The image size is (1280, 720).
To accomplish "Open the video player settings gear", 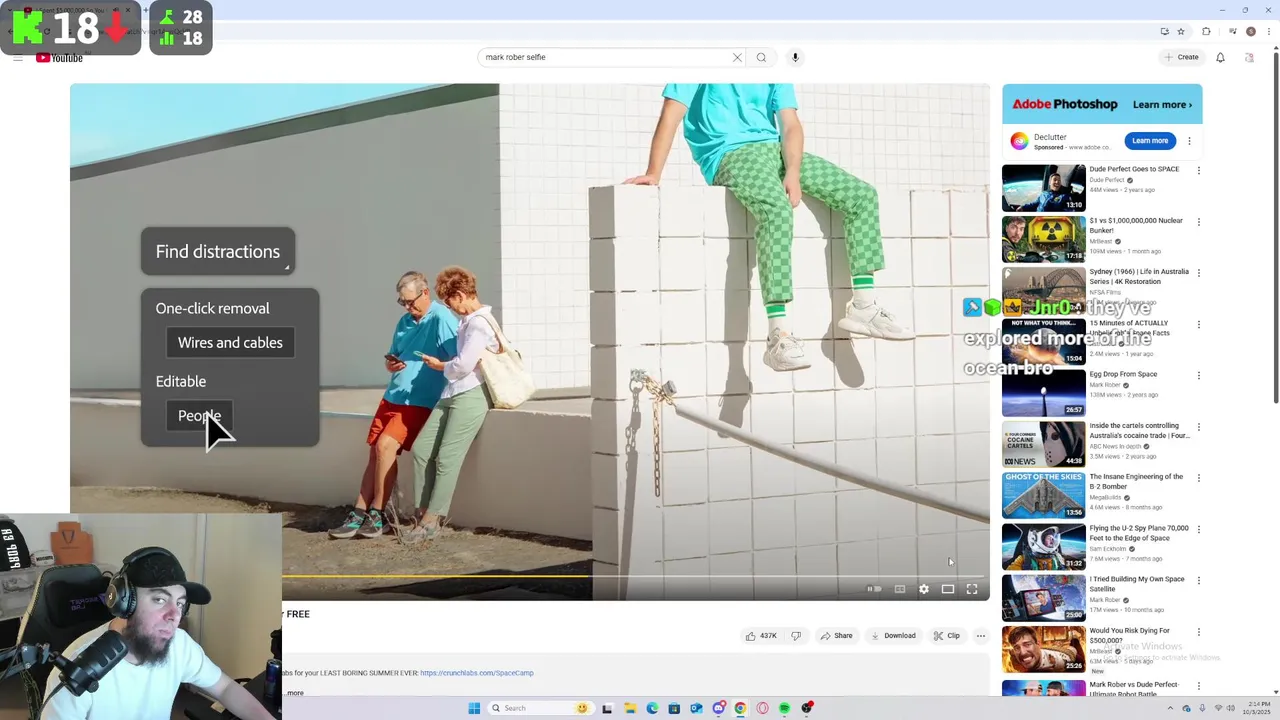I will click(x=924, y=589).
